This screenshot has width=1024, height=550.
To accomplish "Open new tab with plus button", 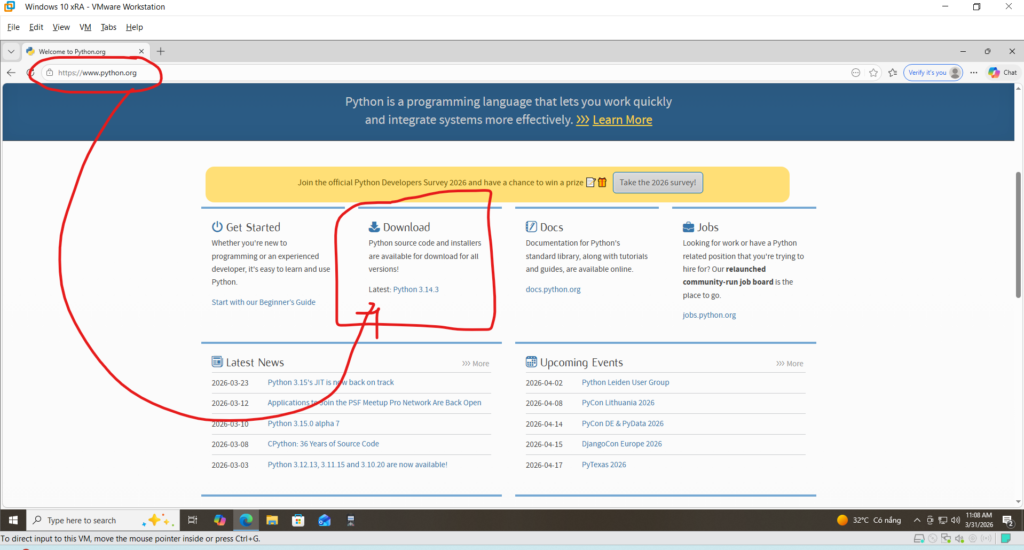I will [x=160, y=51].
